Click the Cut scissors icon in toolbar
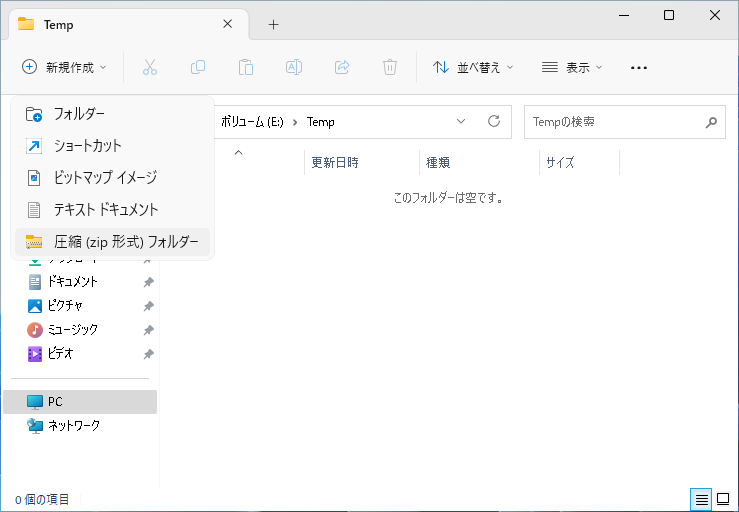The height and width of the screenshot is (512, 739). pyautogui.click(x=150, y=67)
